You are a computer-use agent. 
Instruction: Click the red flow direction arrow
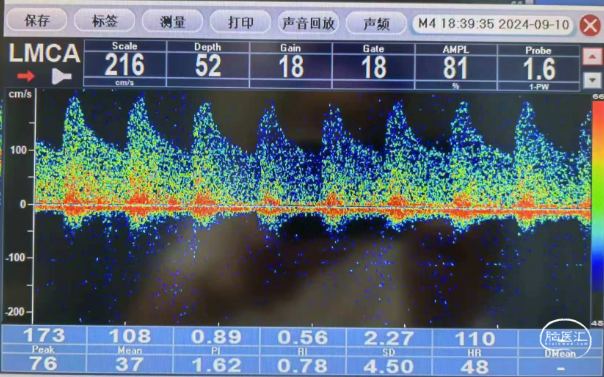click(x=26, y=76)
